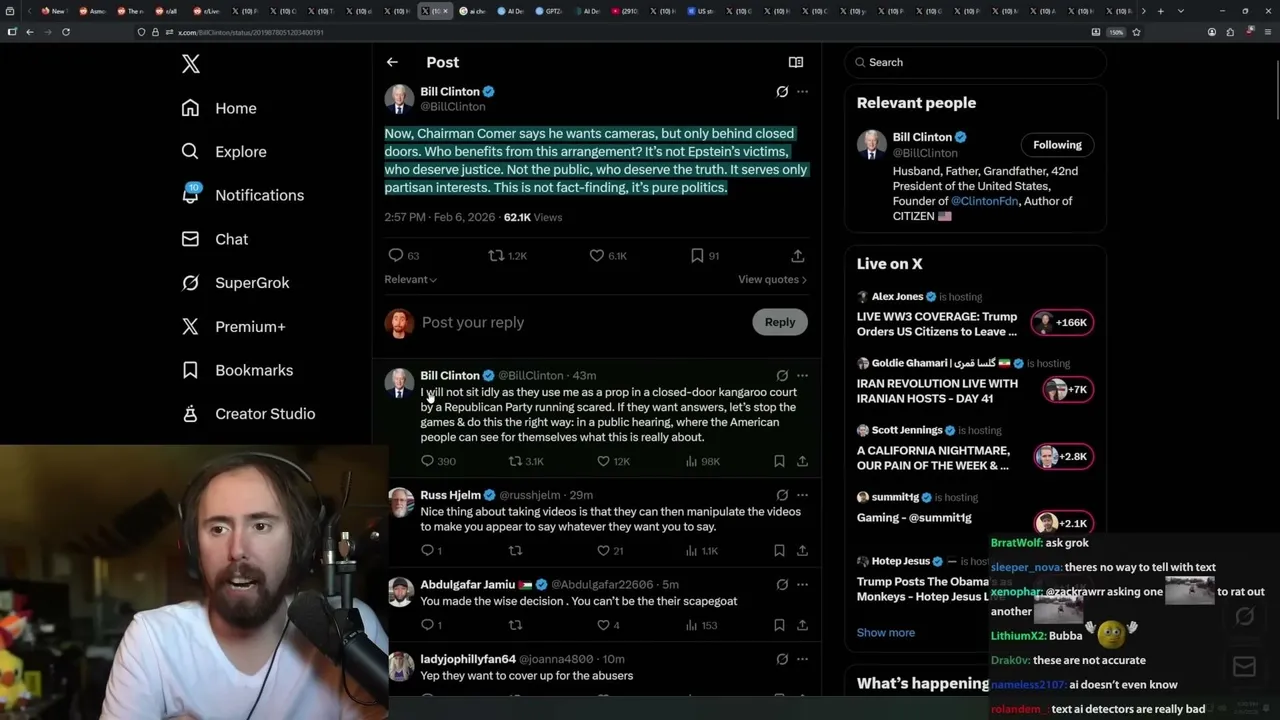Repost the reply with 3.1K reposts
The width and height of the screenshot is (1280, 720).
coord(515,461)
